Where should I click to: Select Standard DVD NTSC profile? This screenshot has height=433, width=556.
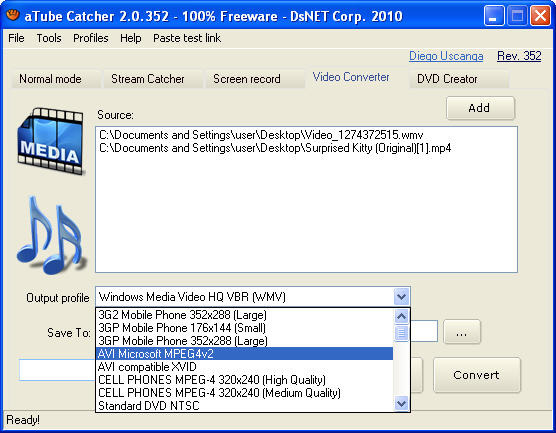click(x=244, y=406)
